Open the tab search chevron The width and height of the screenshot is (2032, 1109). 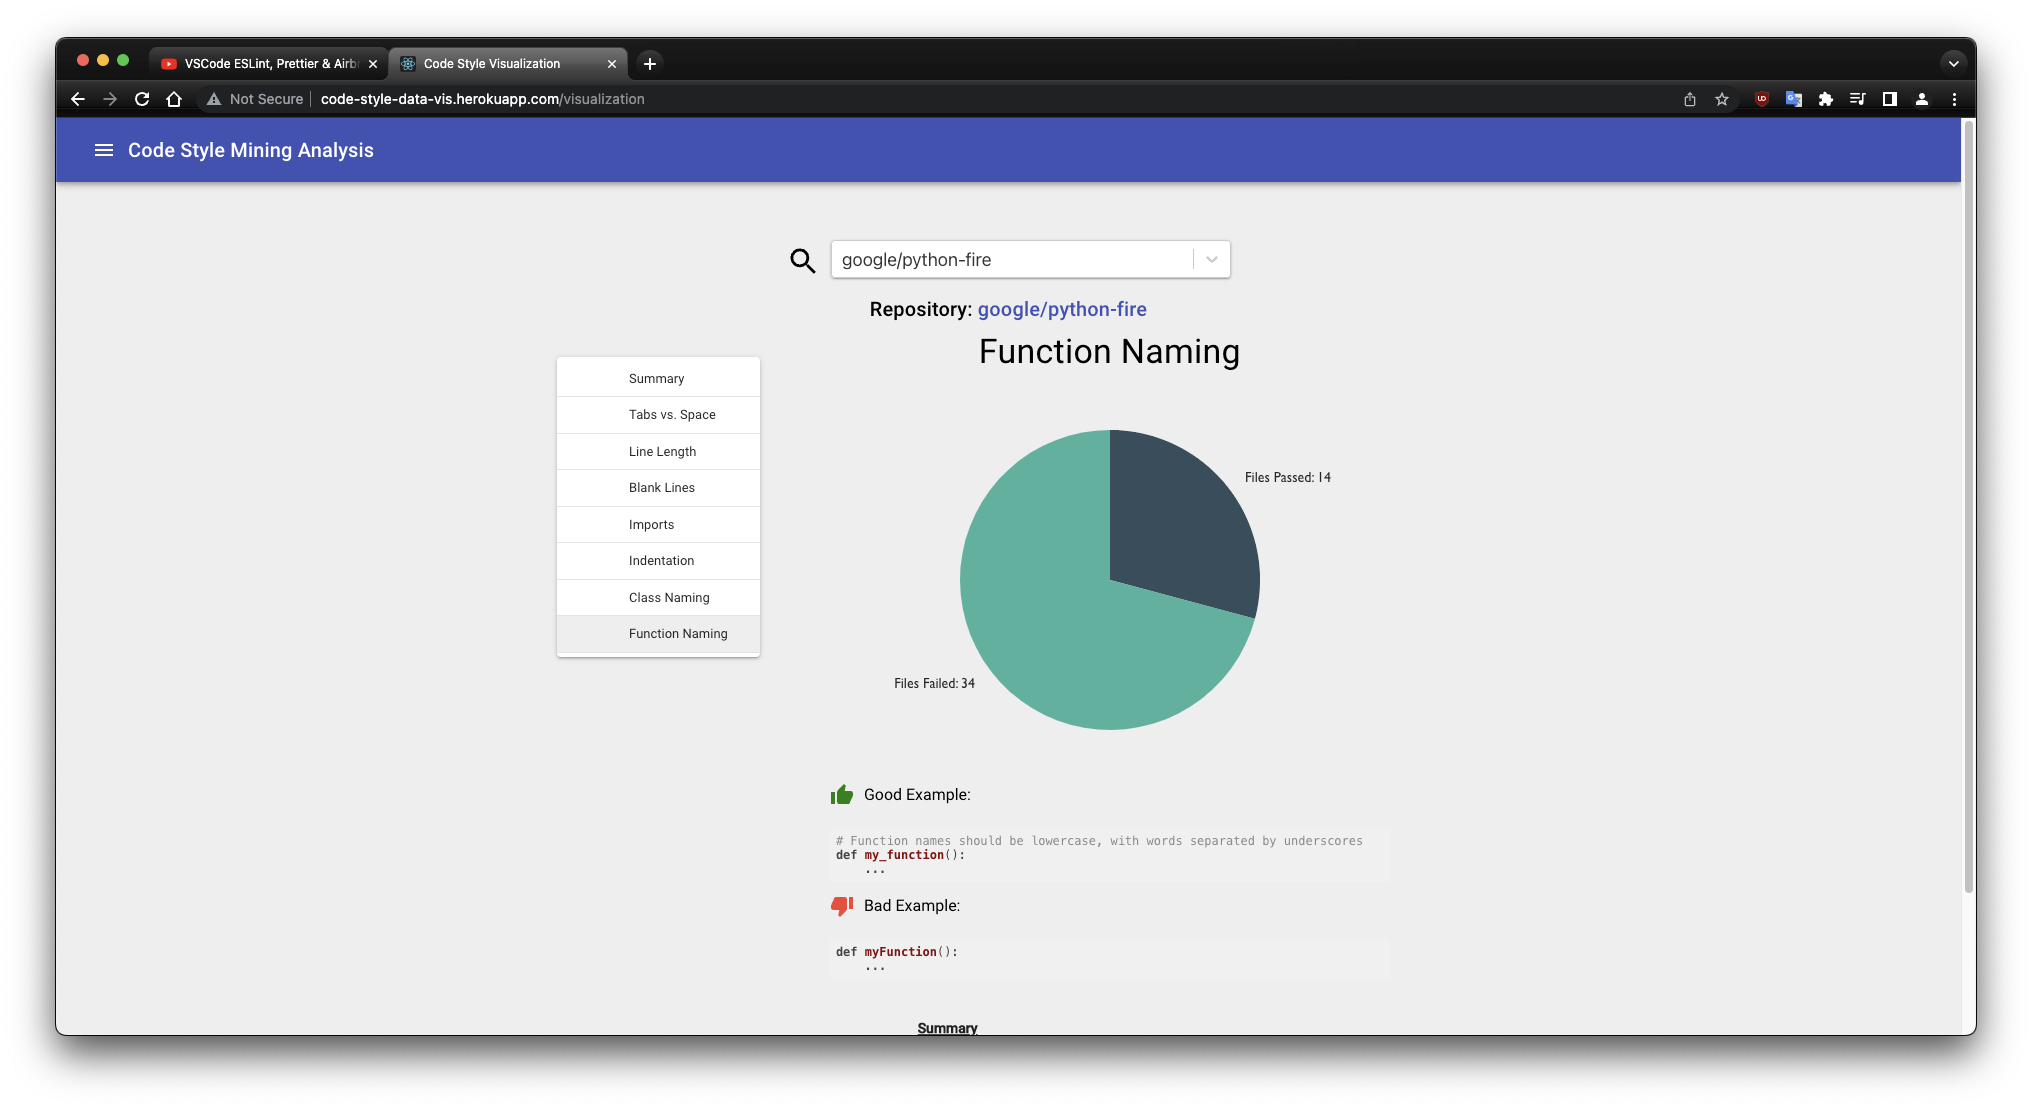1952,63
